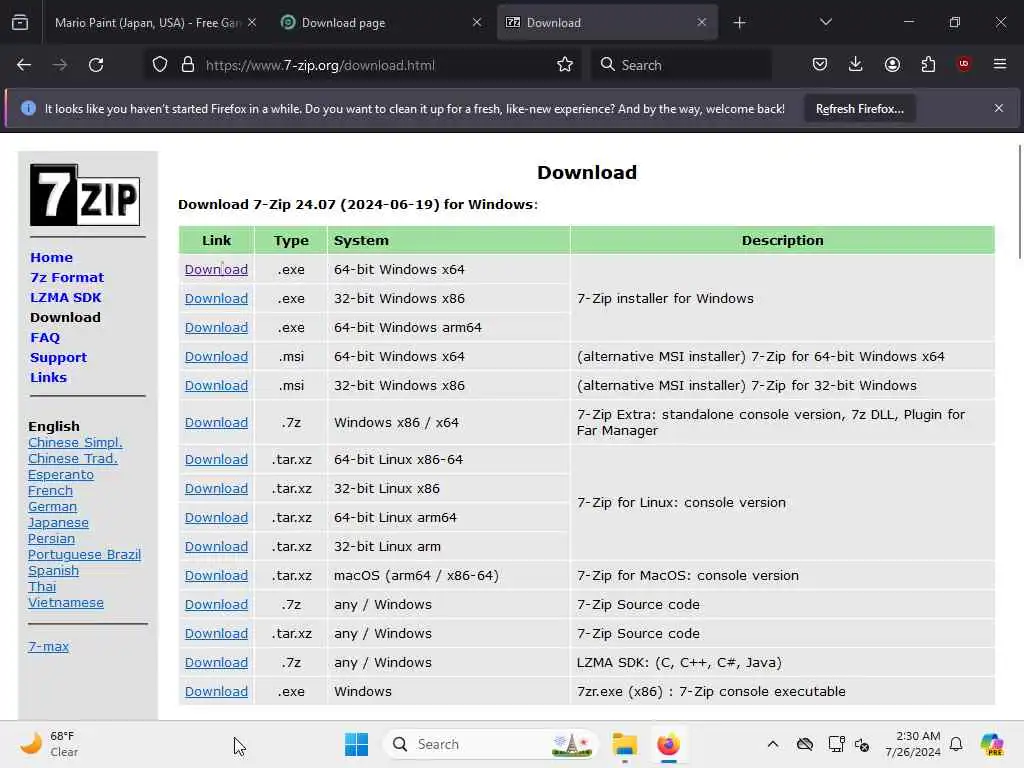Click the Refresh Firefox button
Viewport: 1024px width, 768px height.
(859, 109)
